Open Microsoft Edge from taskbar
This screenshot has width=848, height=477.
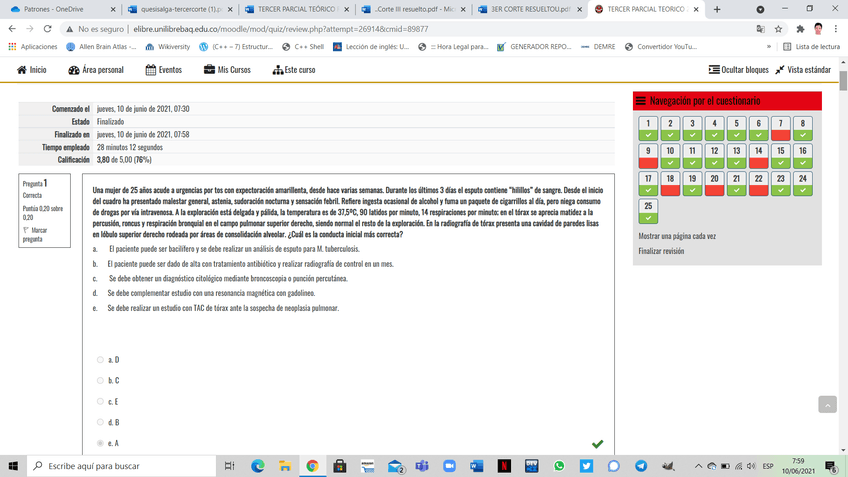[x=257, y=466]
